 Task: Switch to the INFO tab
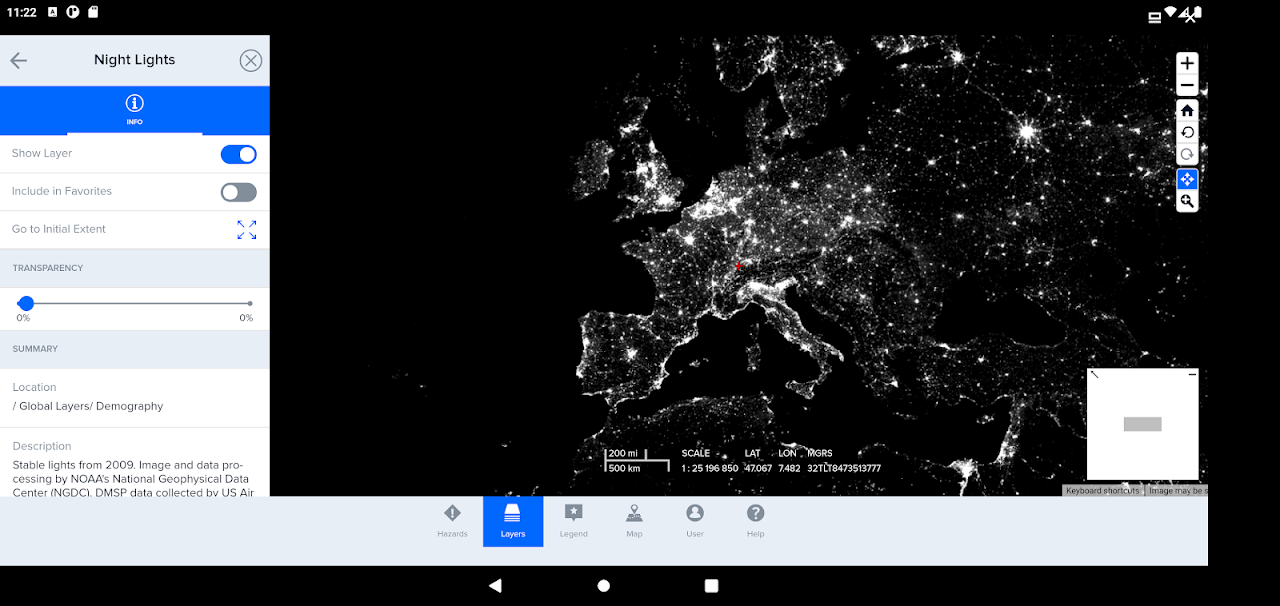(x=134, y=110)
